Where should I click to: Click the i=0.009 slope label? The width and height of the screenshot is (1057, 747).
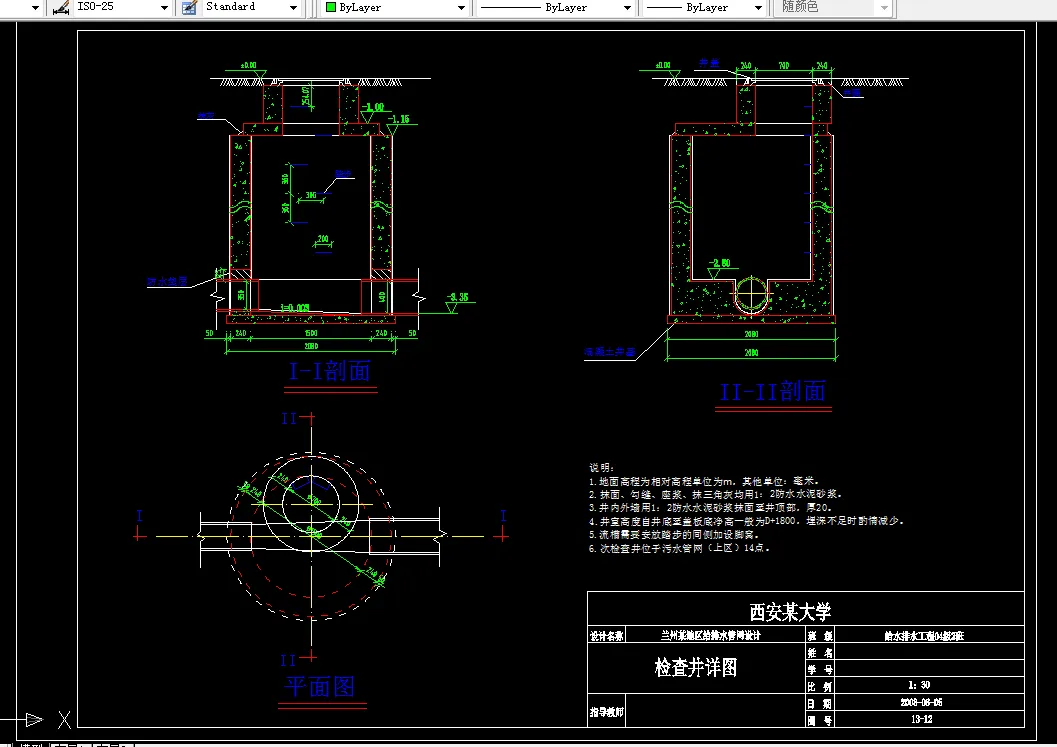point(295,308)
